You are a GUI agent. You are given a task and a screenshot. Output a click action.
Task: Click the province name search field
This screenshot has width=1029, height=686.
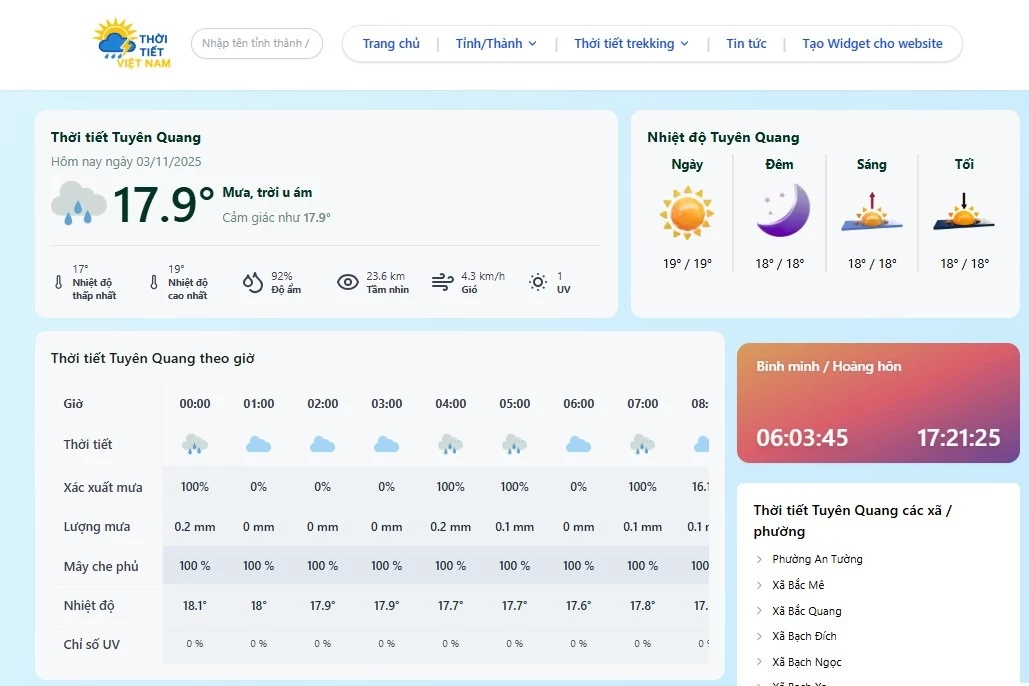coord(256,44)
